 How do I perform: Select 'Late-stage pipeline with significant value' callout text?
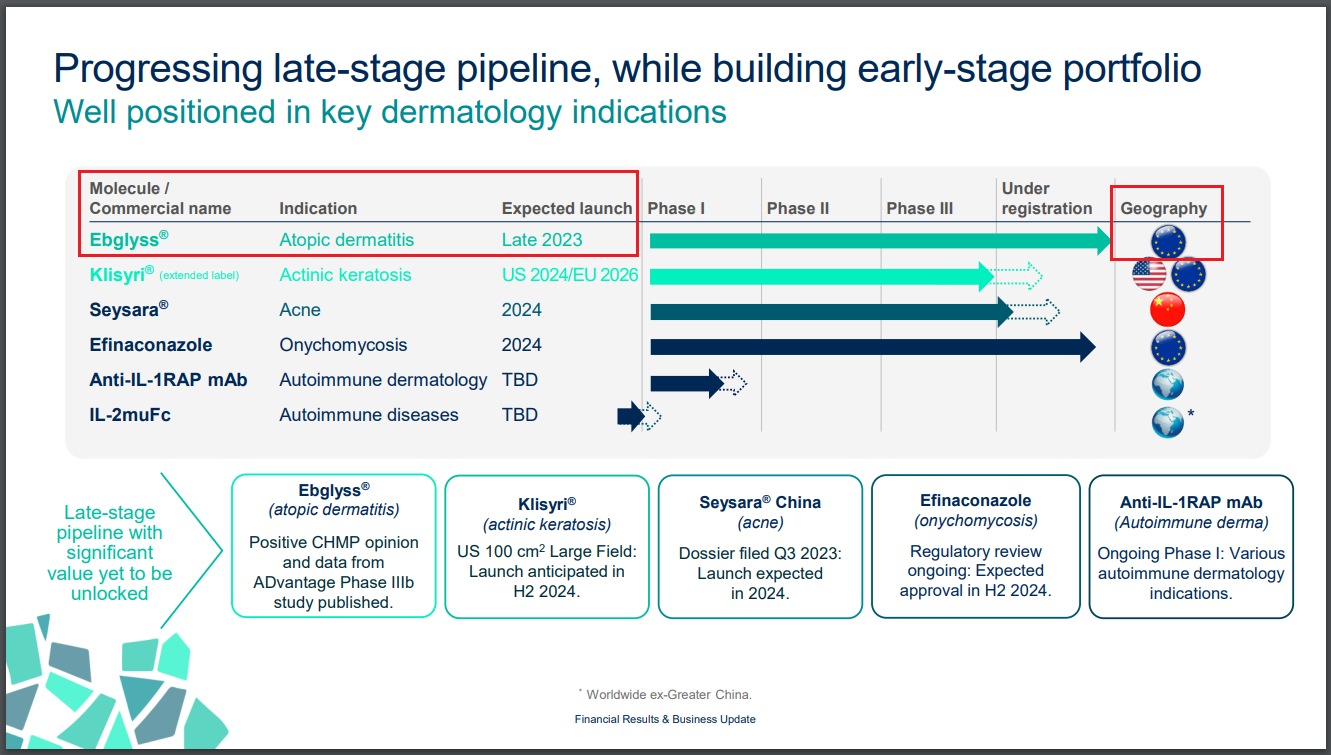click(110, 553)
